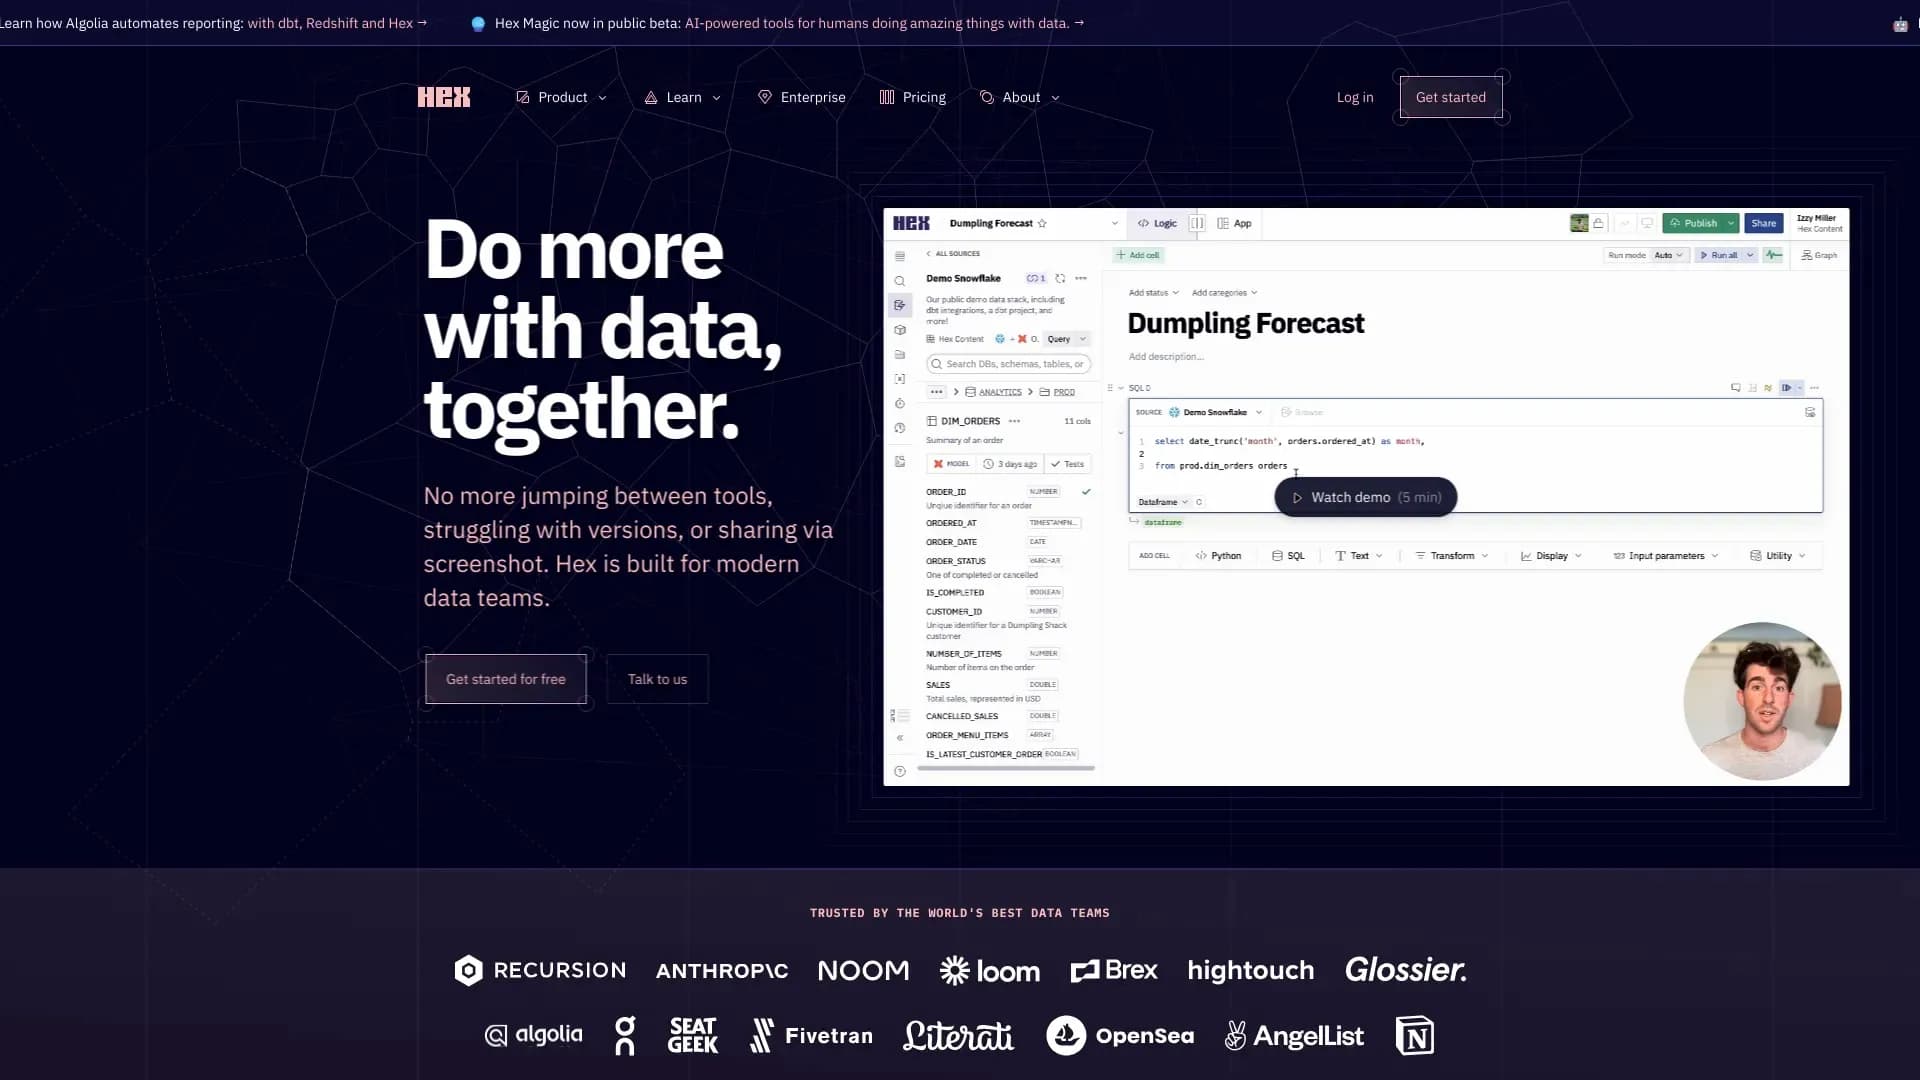Expand the Dumpling Forecast title dropdown
Image resolution: width=1920 pixels, height=1080 pixels.
pos(1115,223)
